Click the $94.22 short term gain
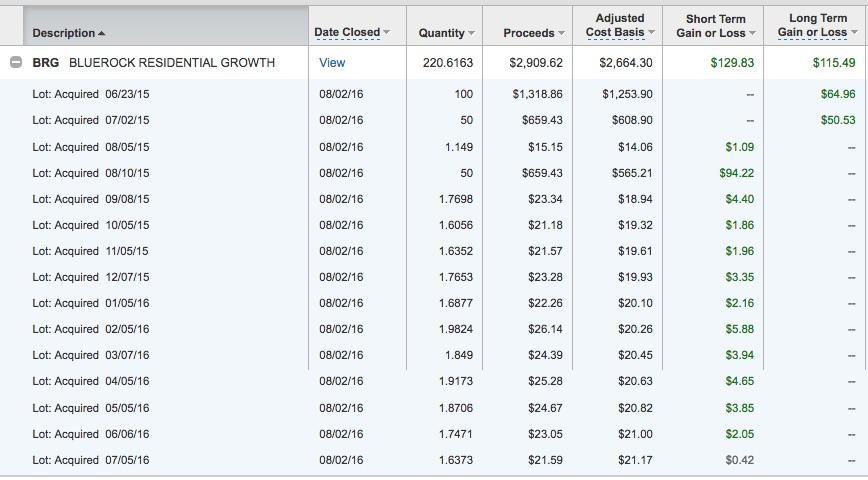The width and height of the screenshot is (868, 480). pos(736,173)
